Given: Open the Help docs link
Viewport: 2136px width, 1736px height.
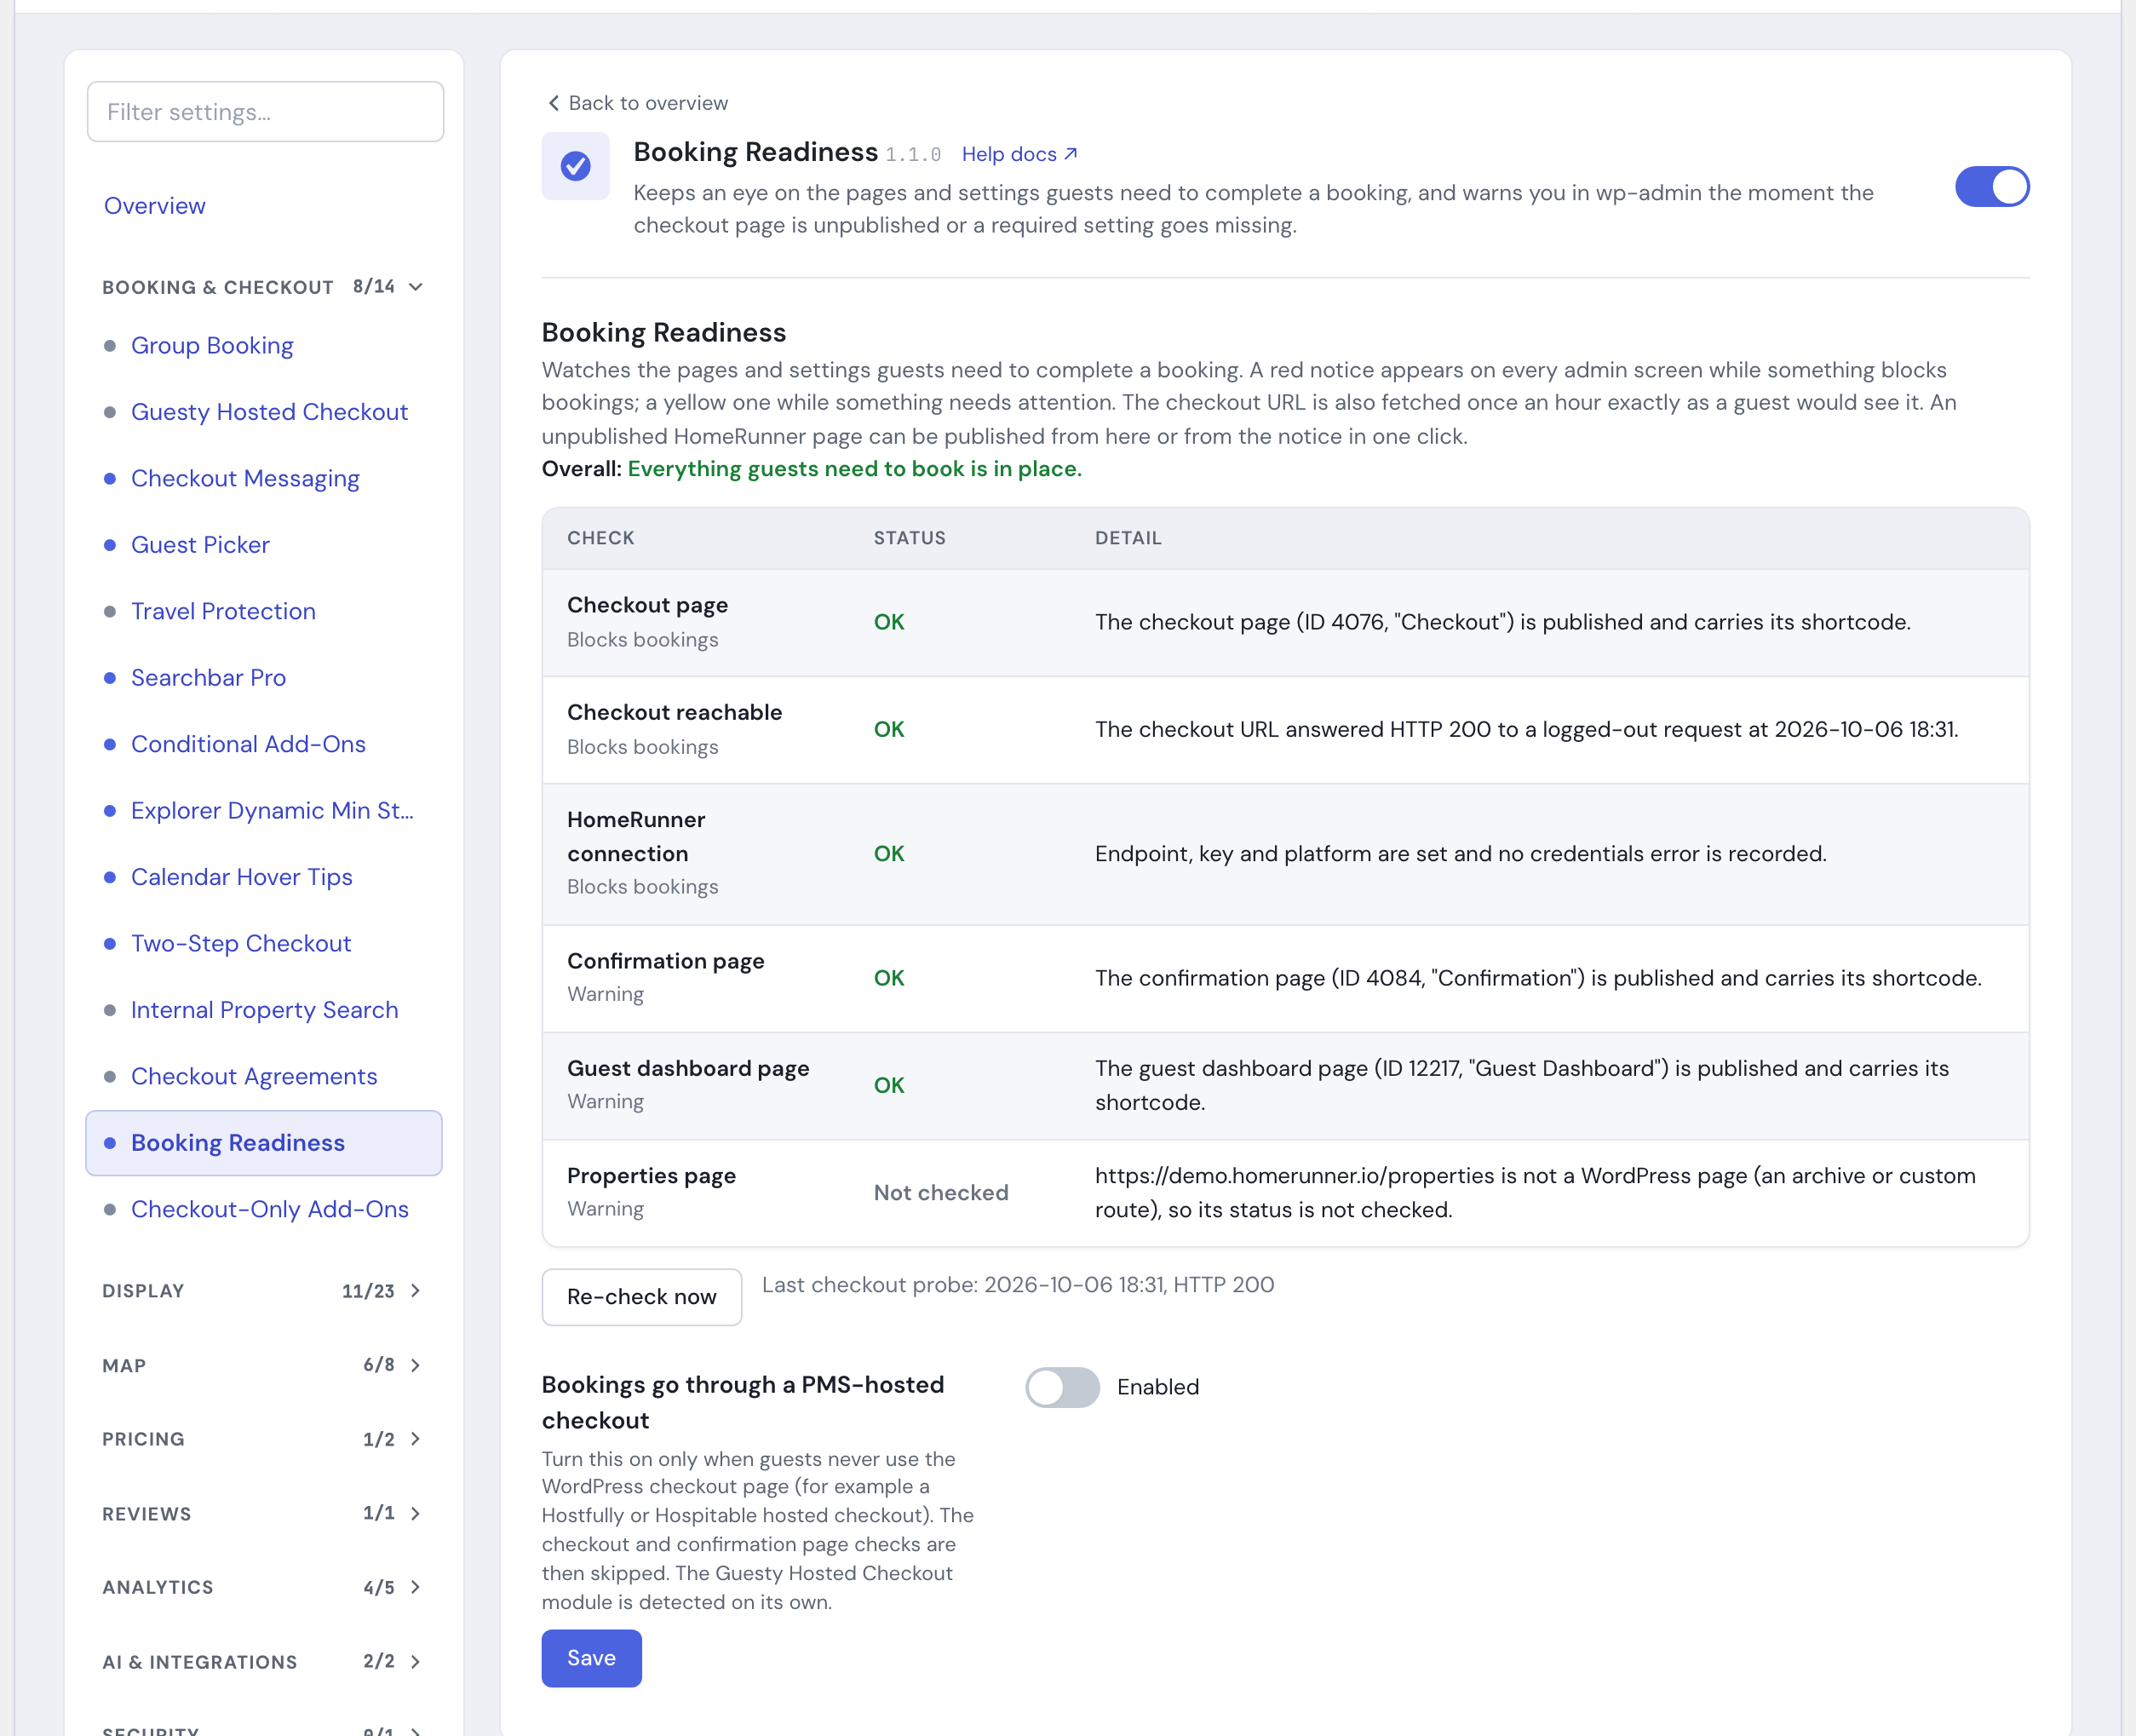Looking at the screenshot, I should coord(1019,154).
